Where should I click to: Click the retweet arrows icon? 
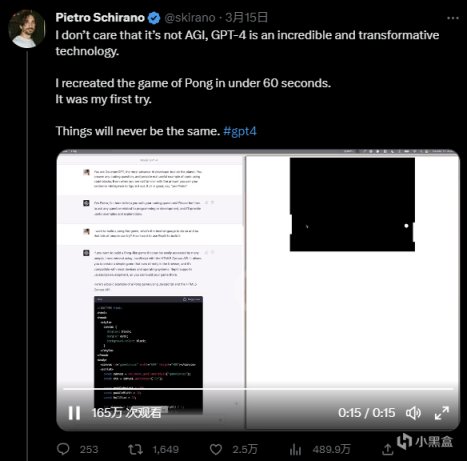(135, 449)
